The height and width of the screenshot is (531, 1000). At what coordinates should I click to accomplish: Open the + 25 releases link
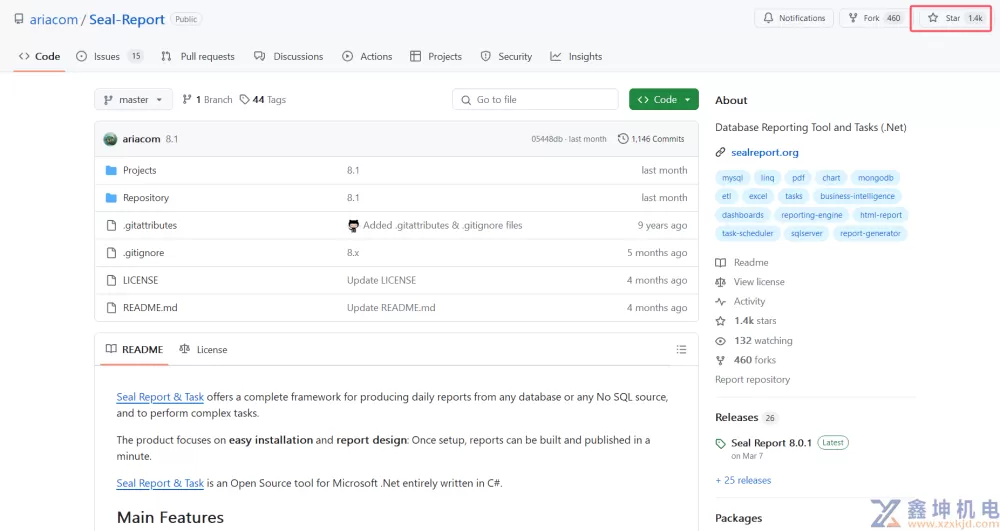[x=744, y=481]
